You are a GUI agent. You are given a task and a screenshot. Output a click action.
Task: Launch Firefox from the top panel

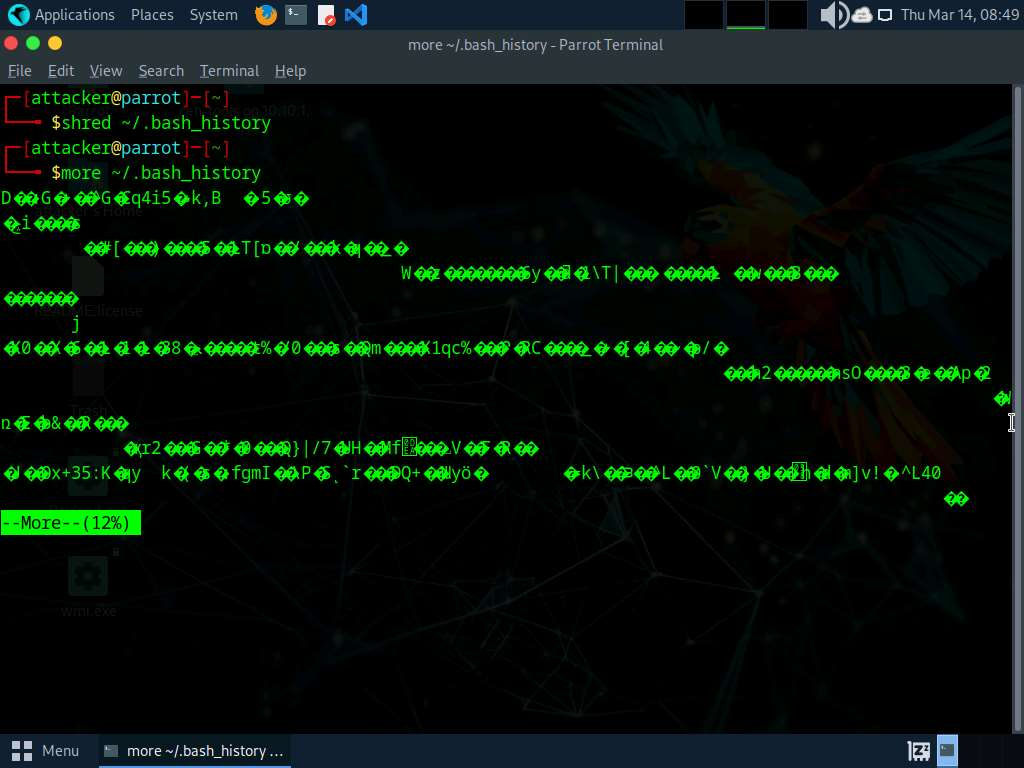(x=266, y=15)
